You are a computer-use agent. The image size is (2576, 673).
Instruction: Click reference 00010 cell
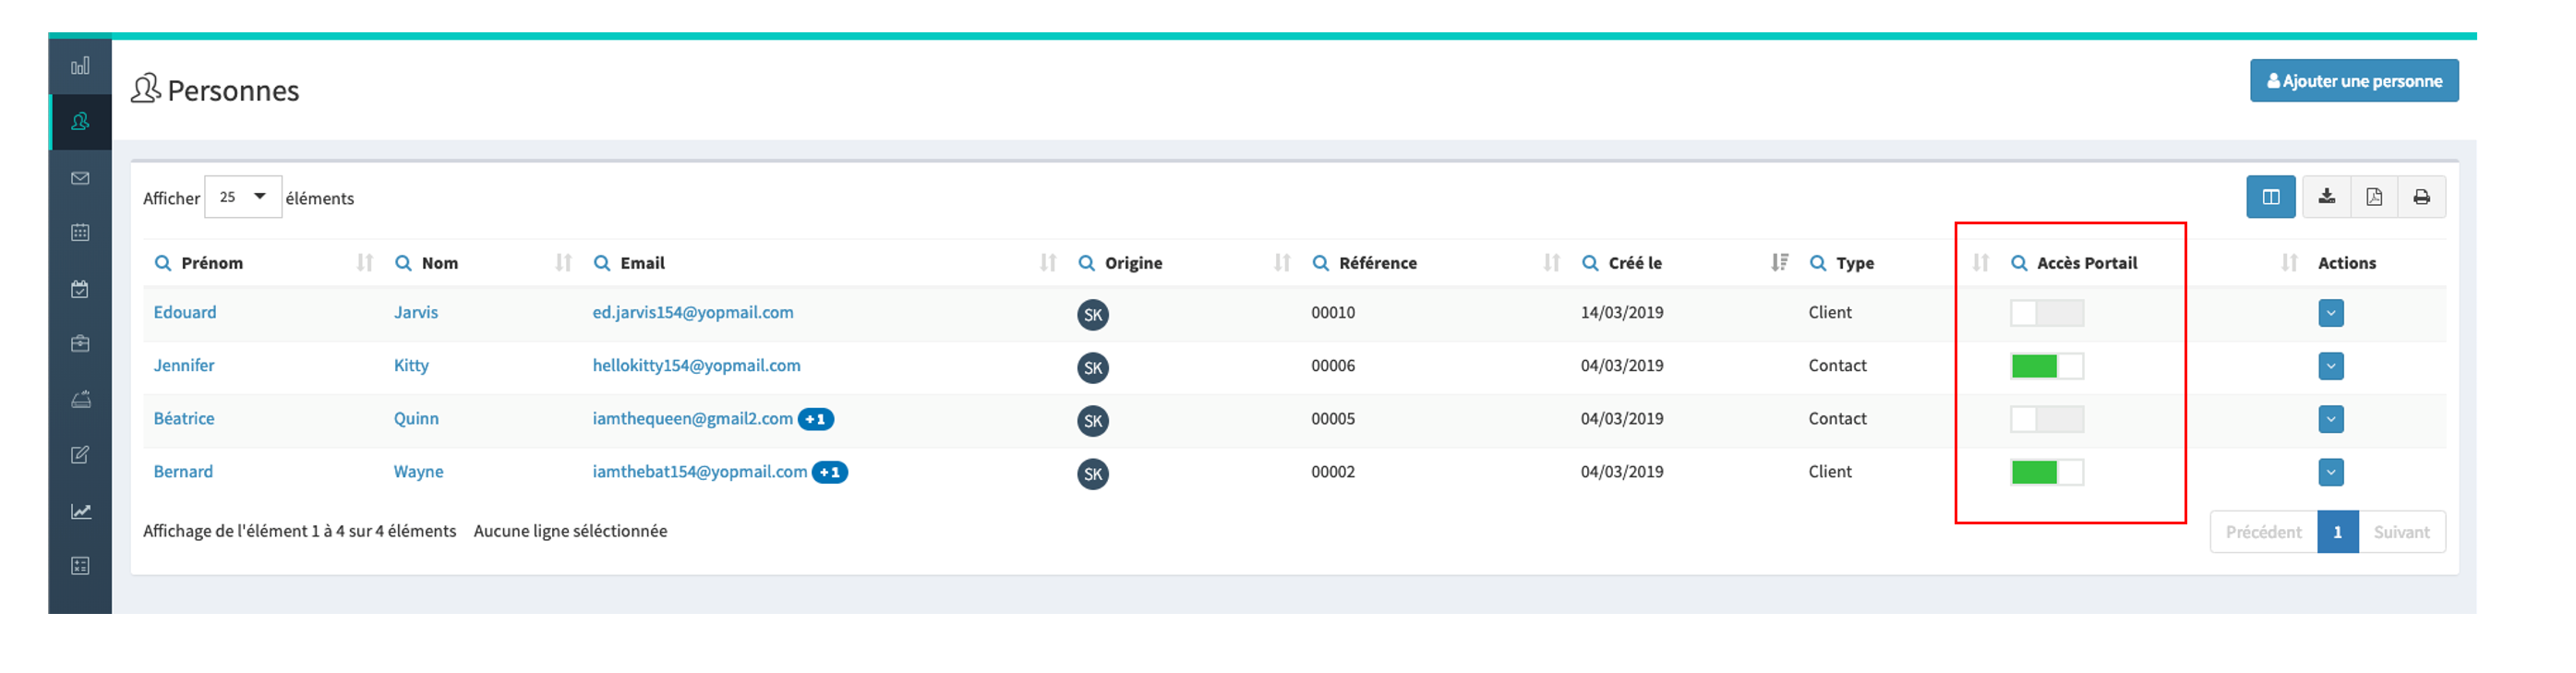tap(1333, 312)
